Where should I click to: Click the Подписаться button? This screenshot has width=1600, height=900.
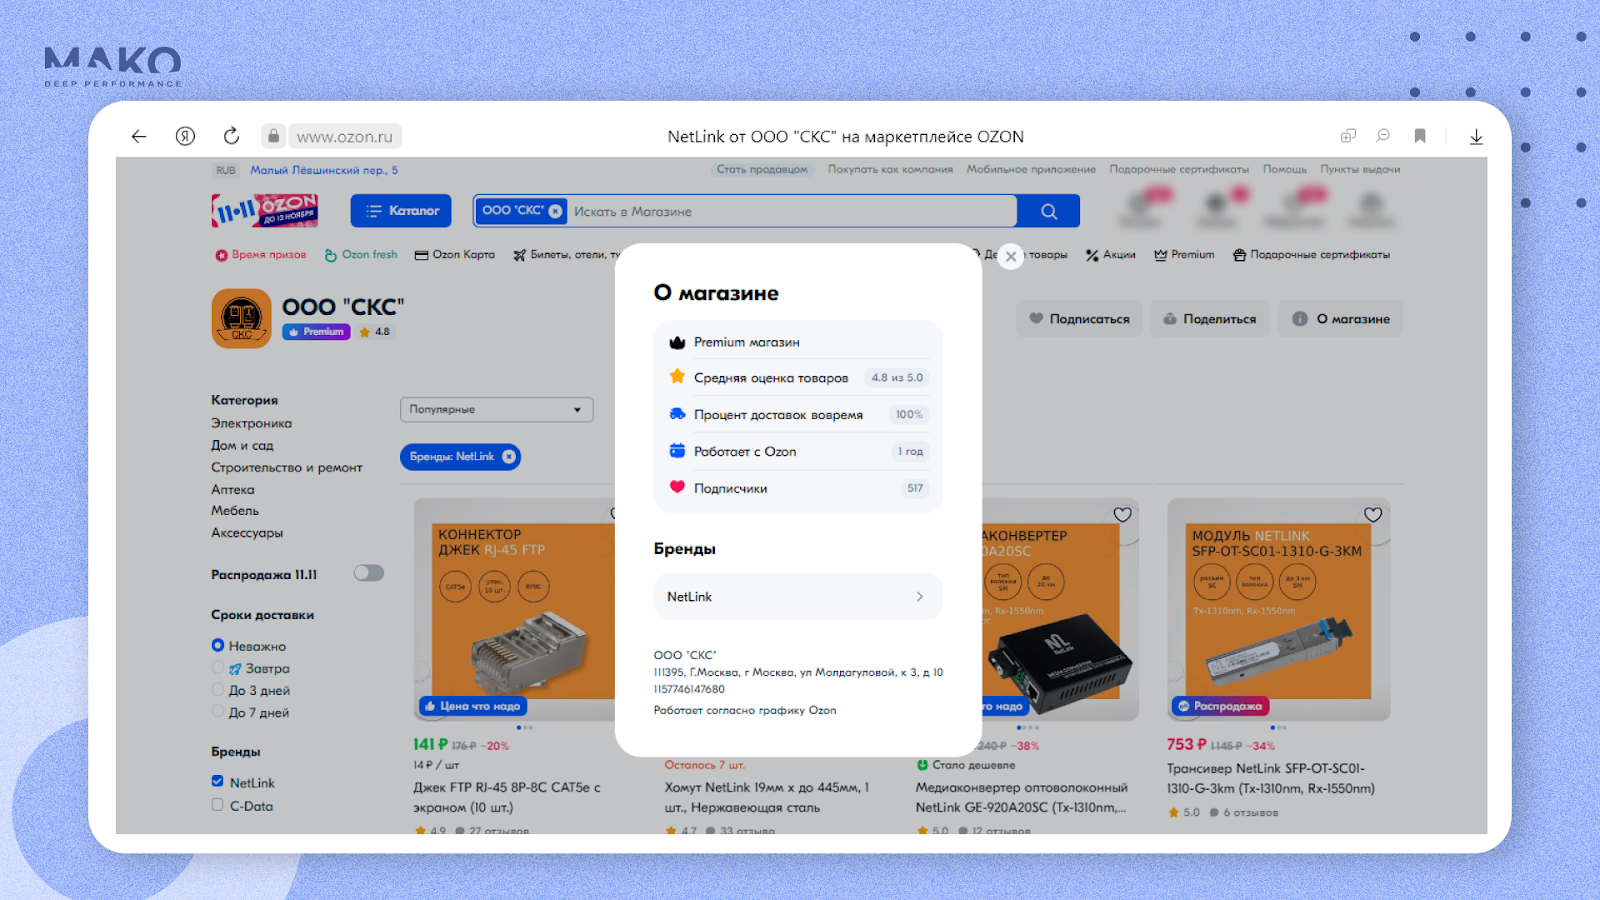pyautogui.click(x=1079, y=319)
